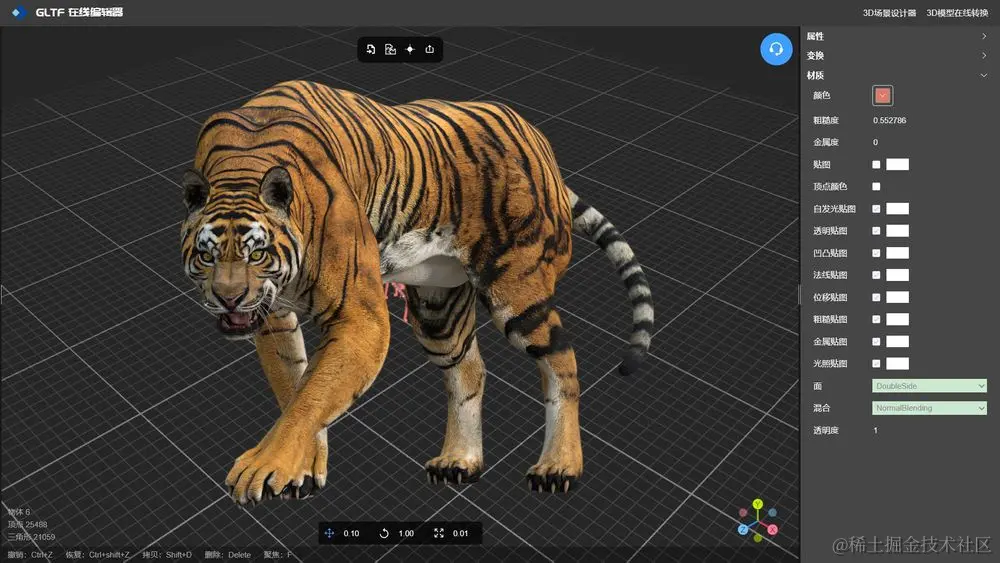Click the move step value 0.10
The image size is (1000, 563).
pos(351,534)
